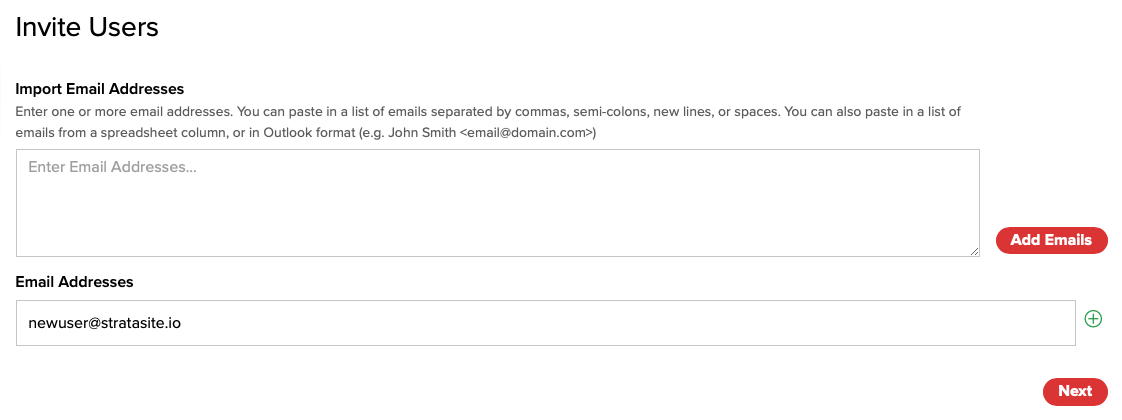1122x420 pixels.
Task: Click the green plus icon to add row
Action: click(x=1093, y=319)
